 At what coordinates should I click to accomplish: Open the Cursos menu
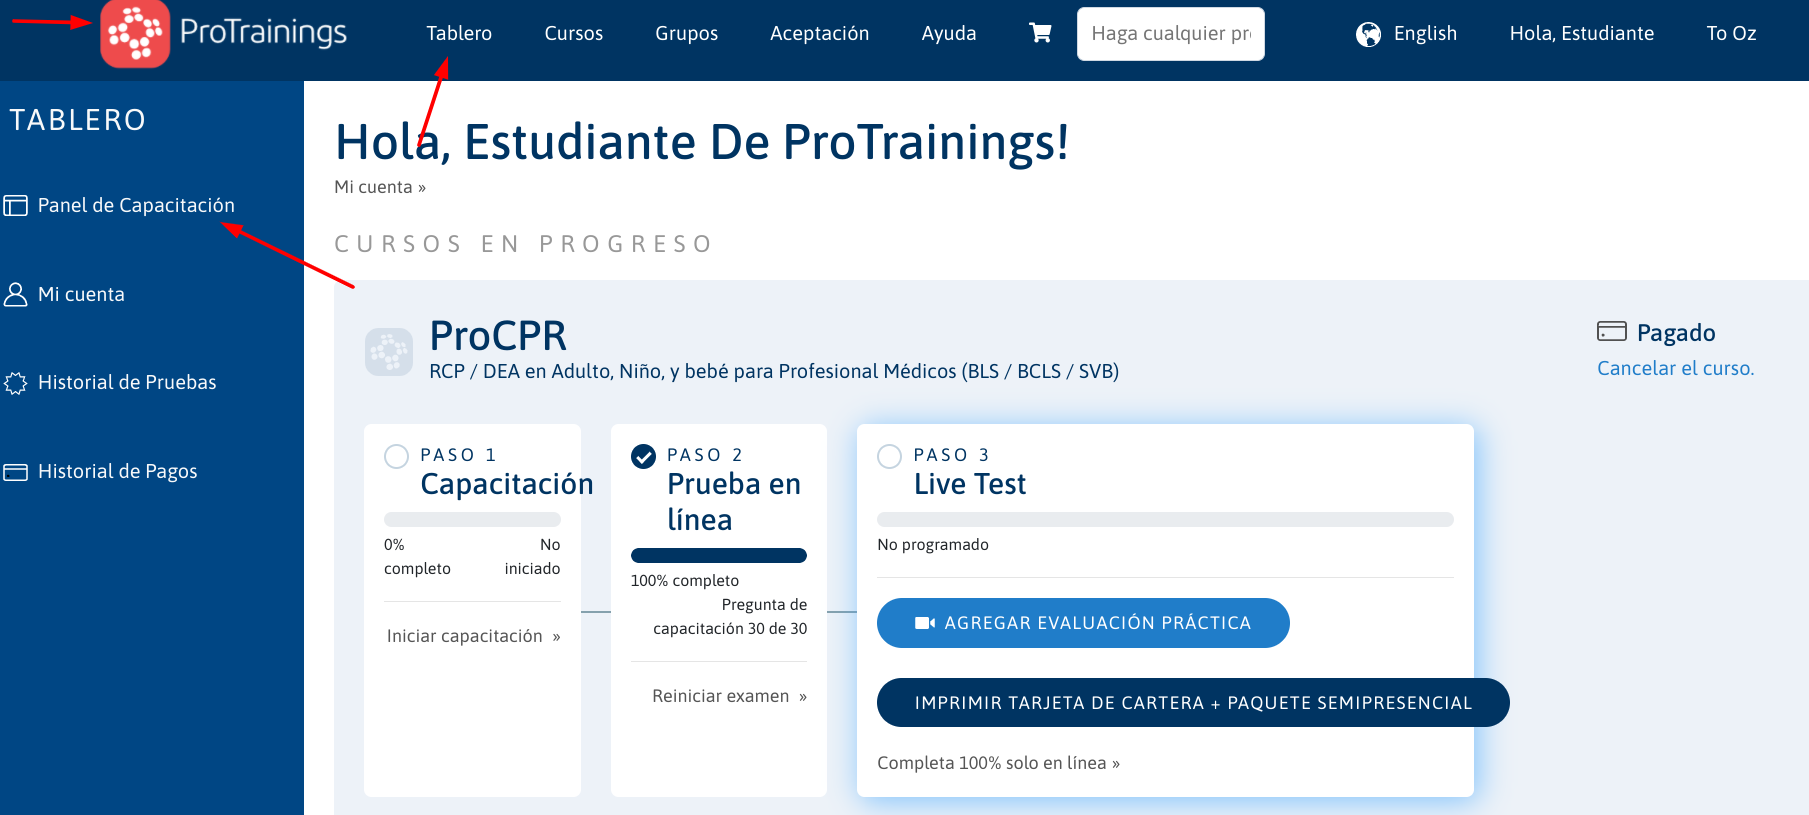coord(574,33)
